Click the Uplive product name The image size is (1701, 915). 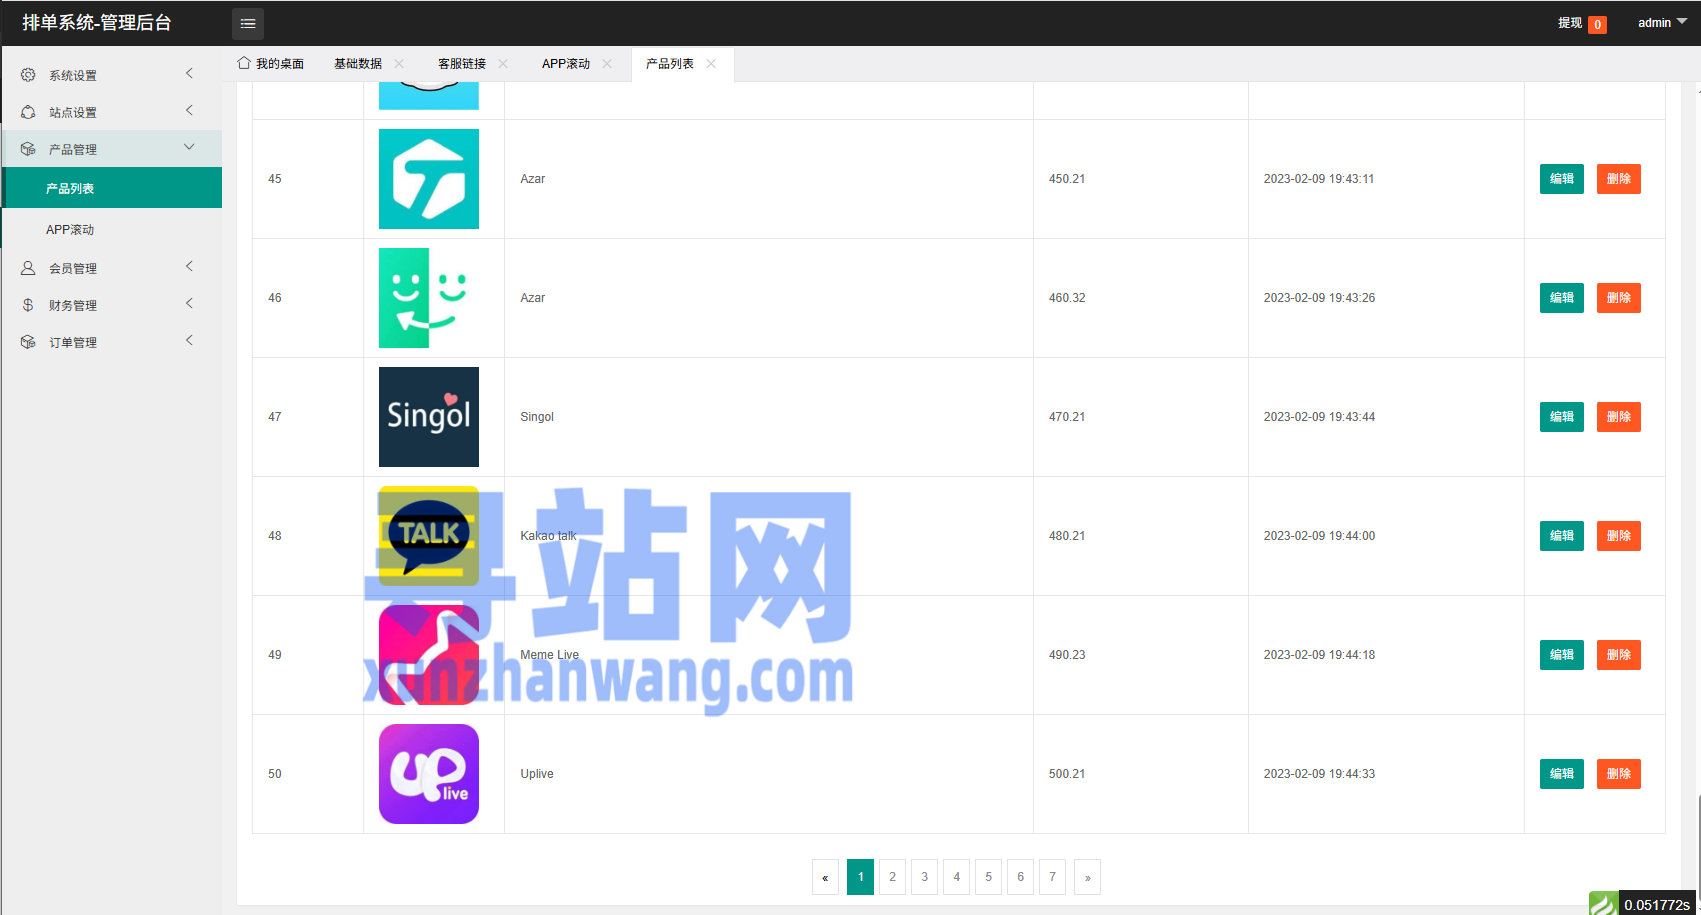(x=537, y=774)
